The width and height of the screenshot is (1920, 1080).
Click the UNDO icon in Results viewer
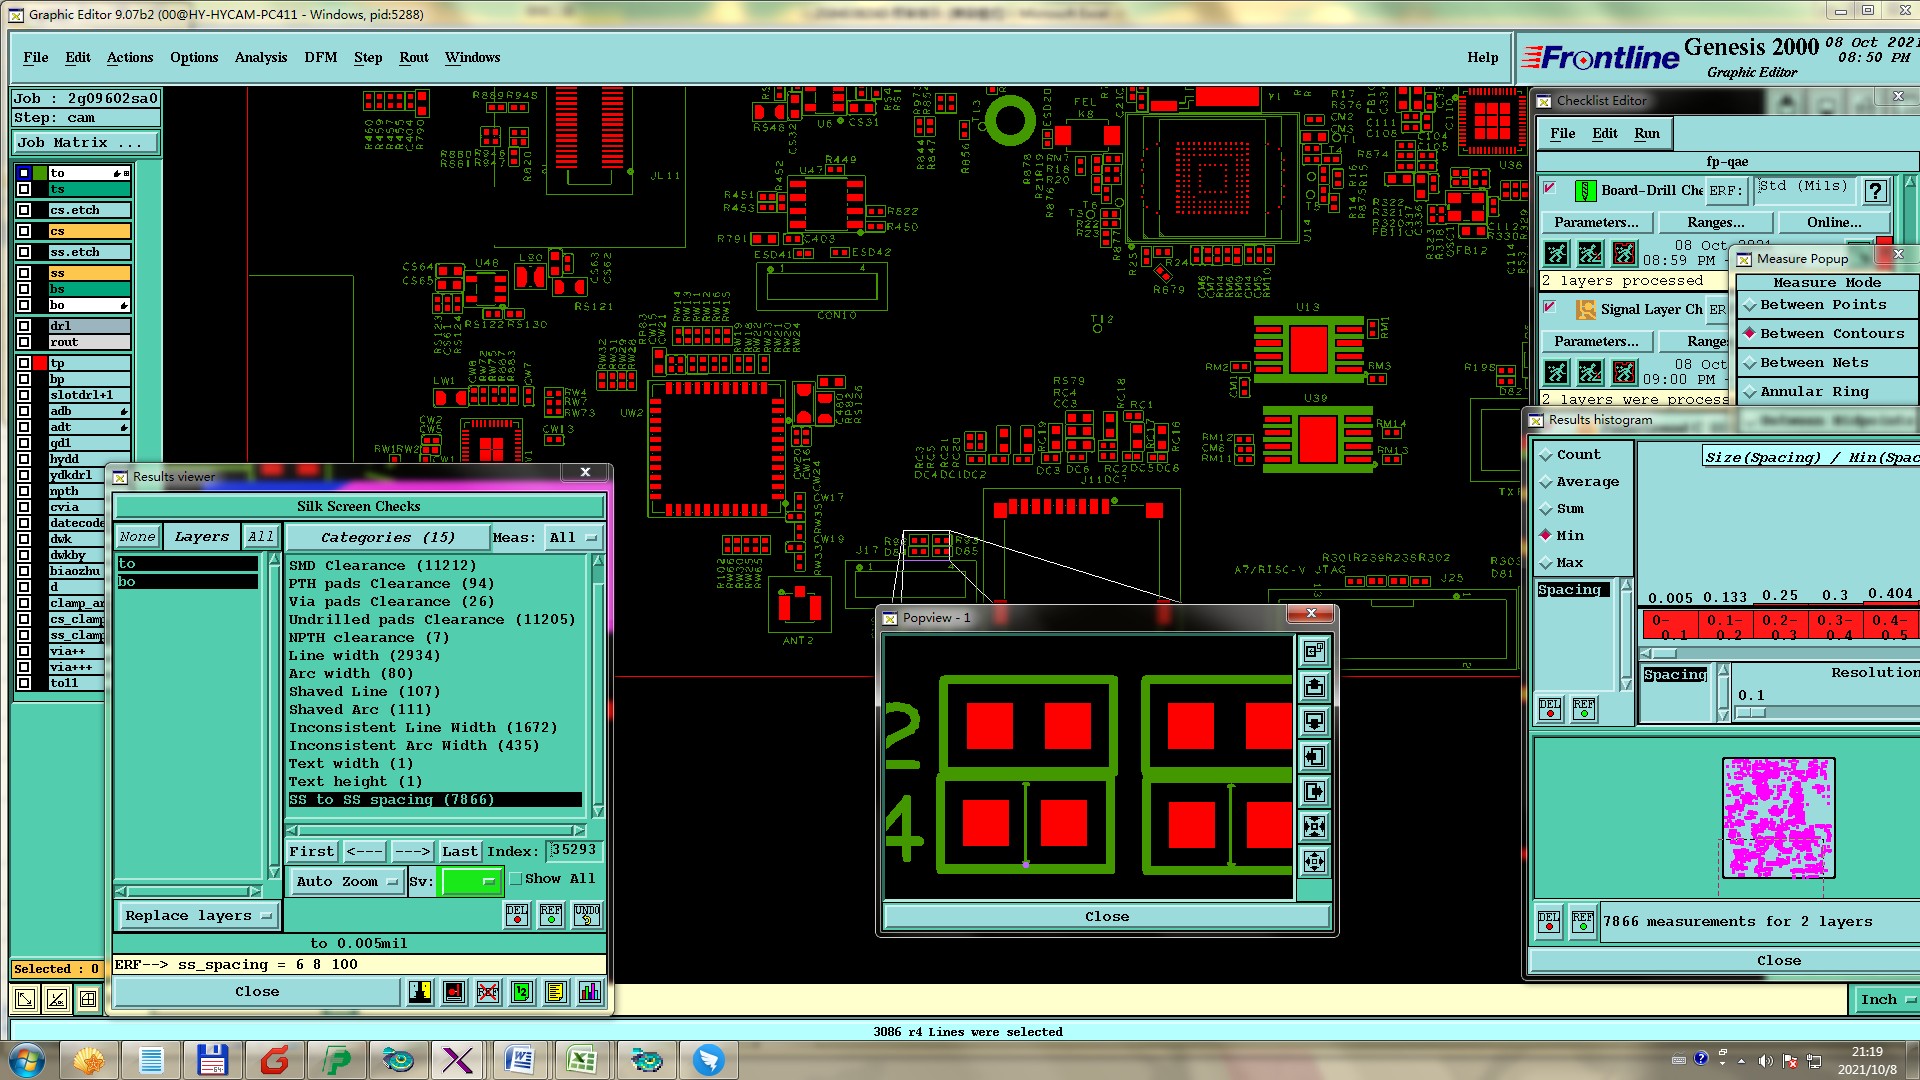point(587,915)
